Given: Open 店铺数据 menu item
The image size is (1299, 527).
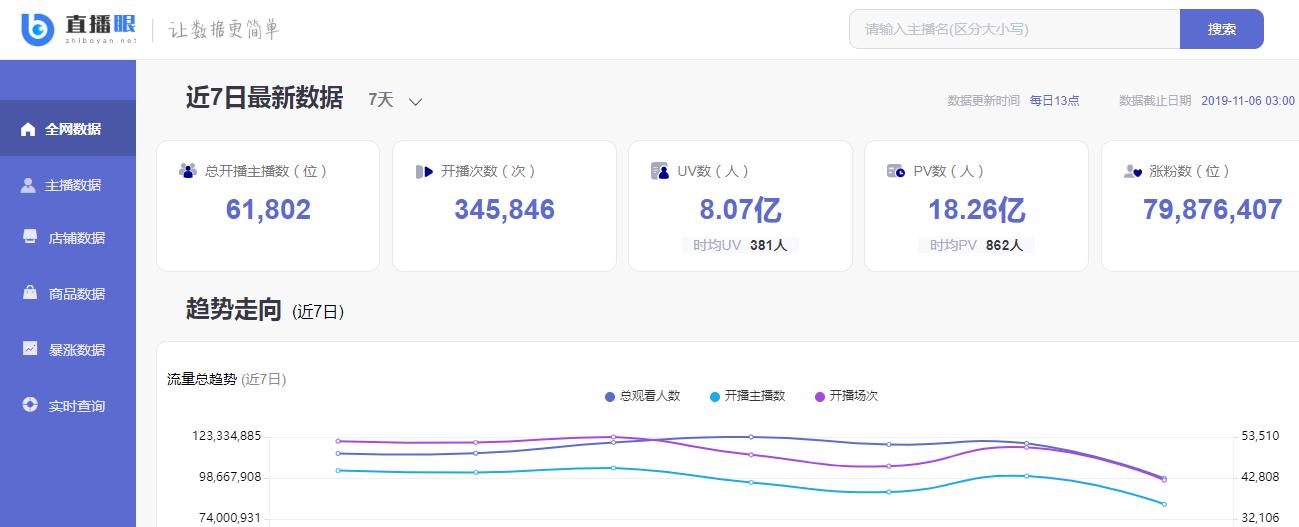Looking at the screenshot, I should point(68,238).
